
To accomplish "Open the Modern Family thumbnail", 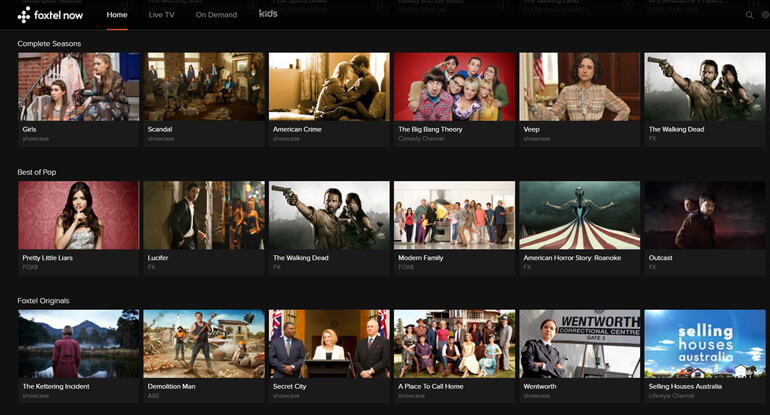I will point(454,215).
